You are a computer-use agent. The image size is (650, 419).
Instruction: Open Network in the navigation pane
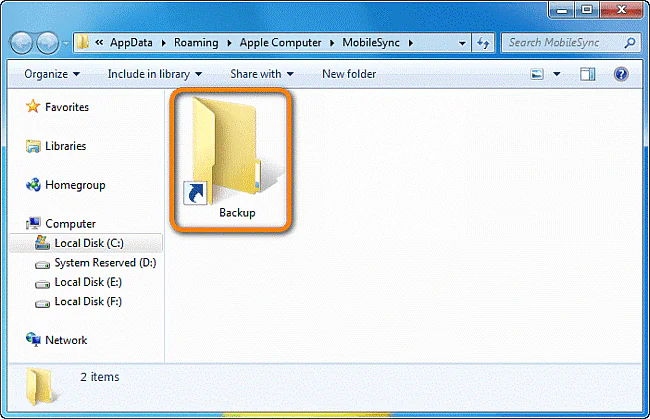point(66,340)
